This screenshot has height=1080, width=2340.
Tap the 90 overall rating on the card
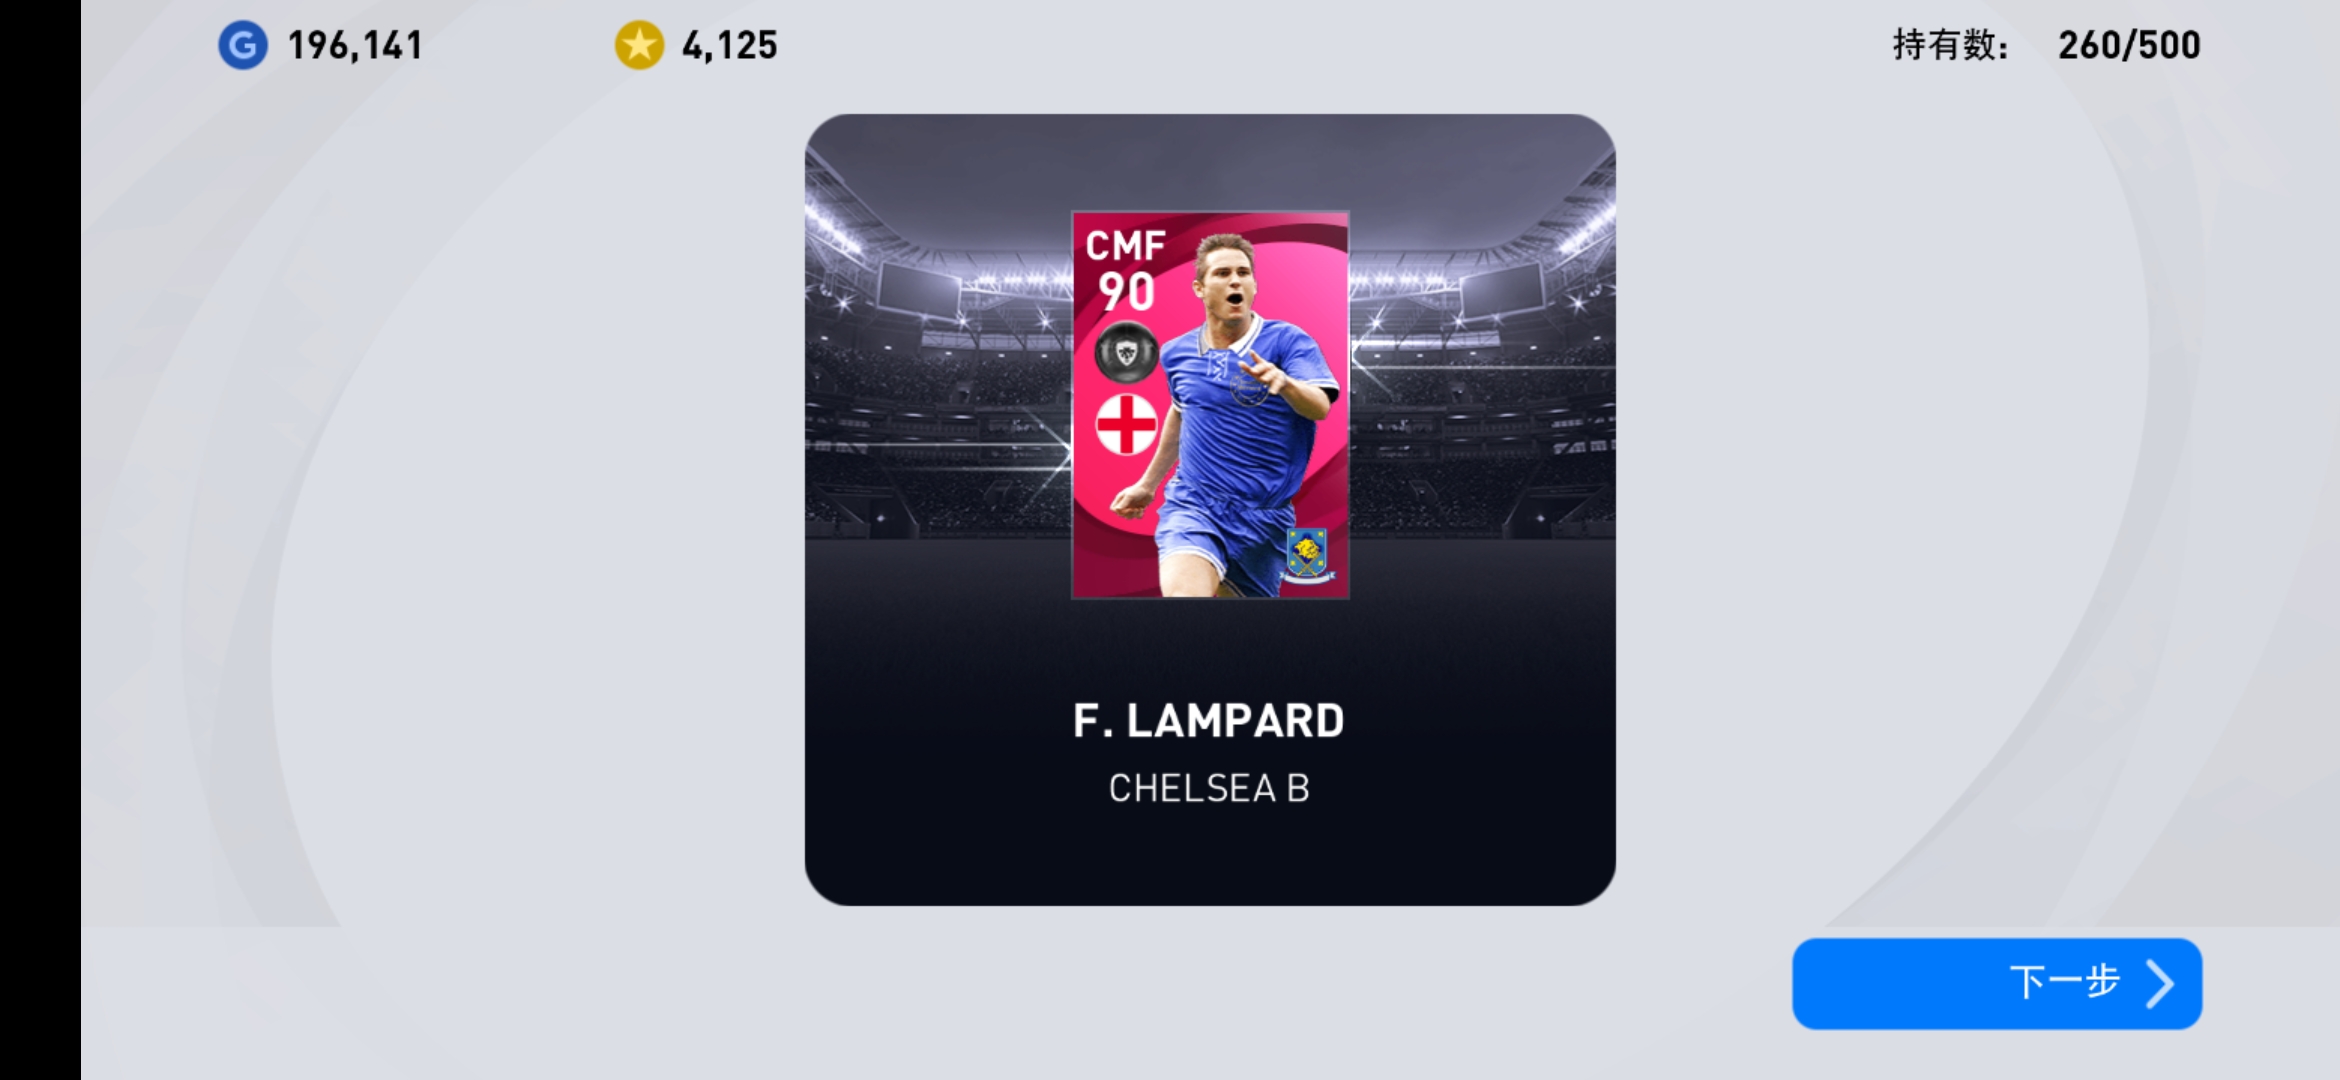(x=1126, y=291)
